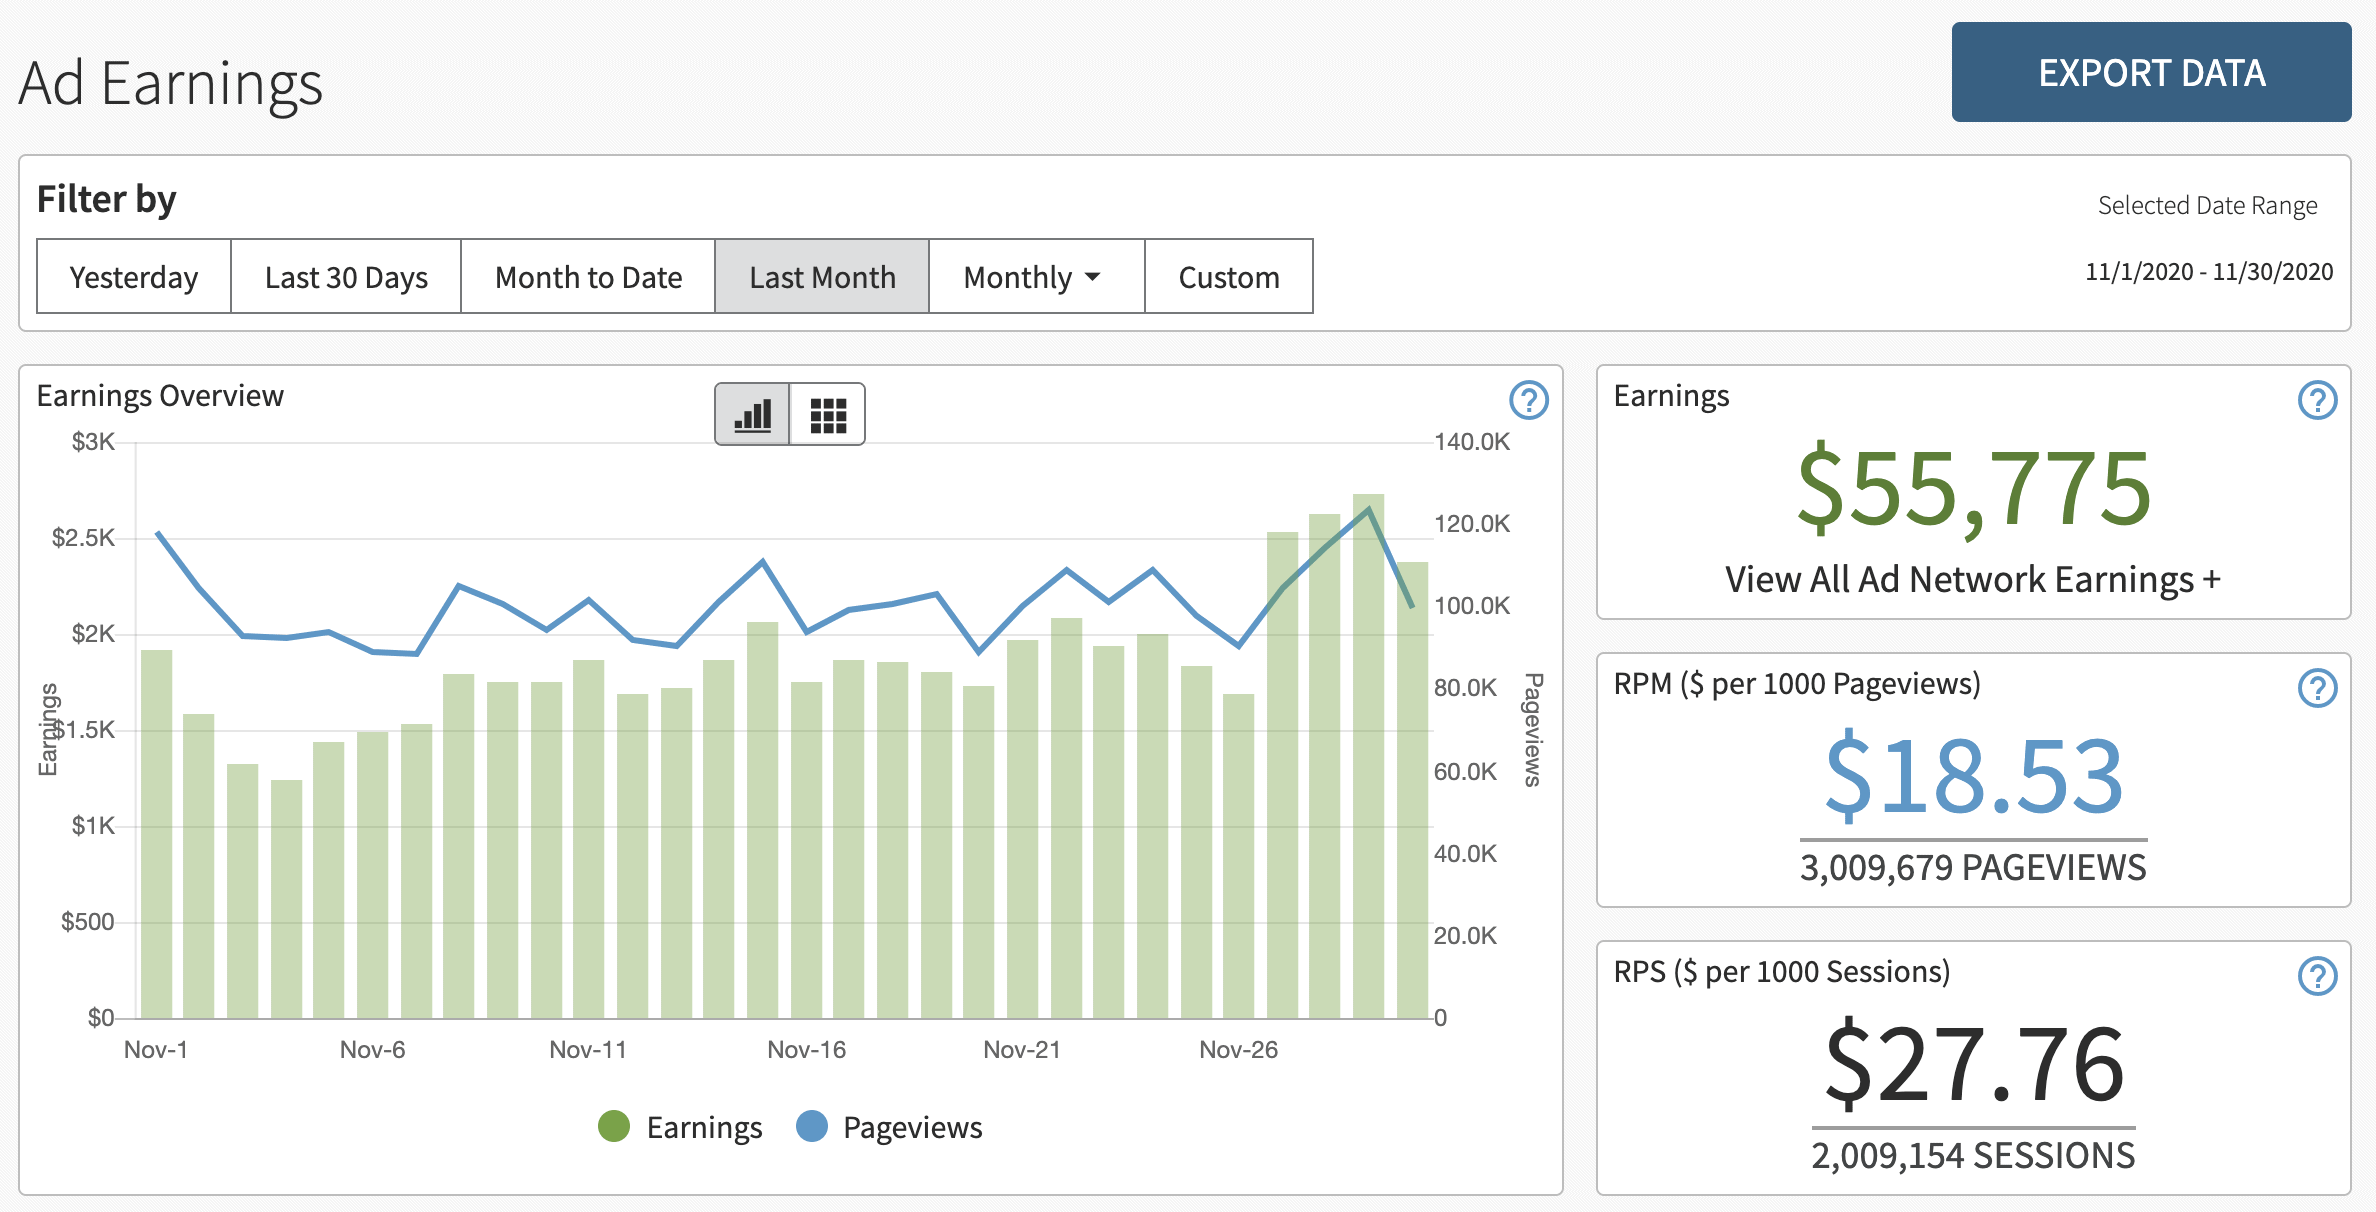Open help for Earnings Overview chart

pos(1528,400)
